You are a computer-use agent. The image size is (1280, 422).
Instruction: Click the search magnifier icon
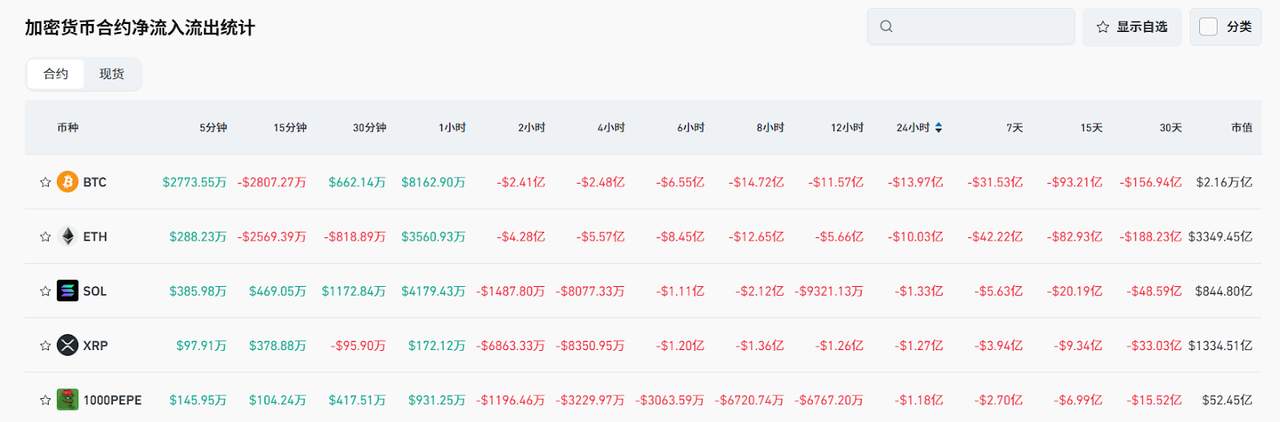click(x=886, y=27)
